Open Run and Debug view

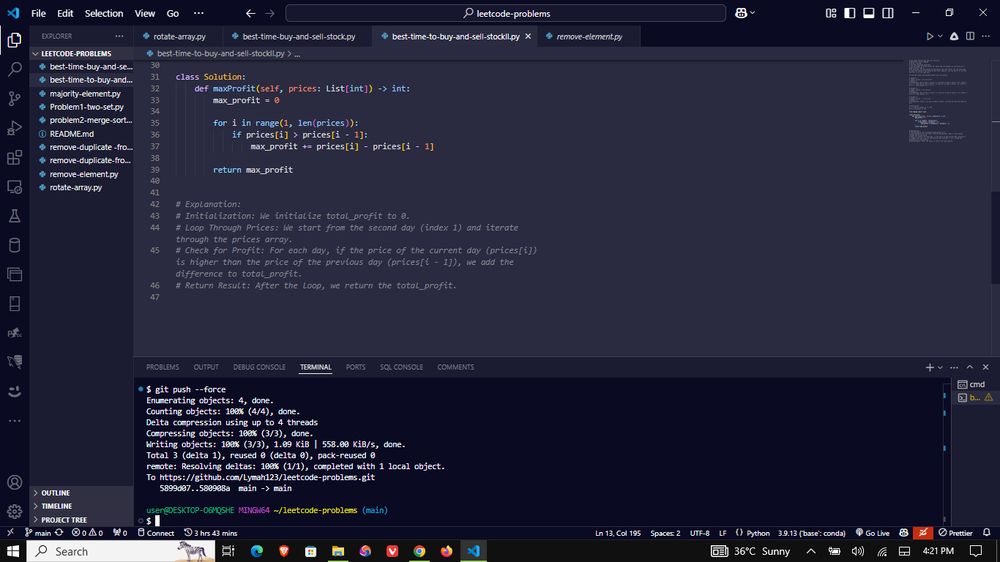tap(14, 128)
